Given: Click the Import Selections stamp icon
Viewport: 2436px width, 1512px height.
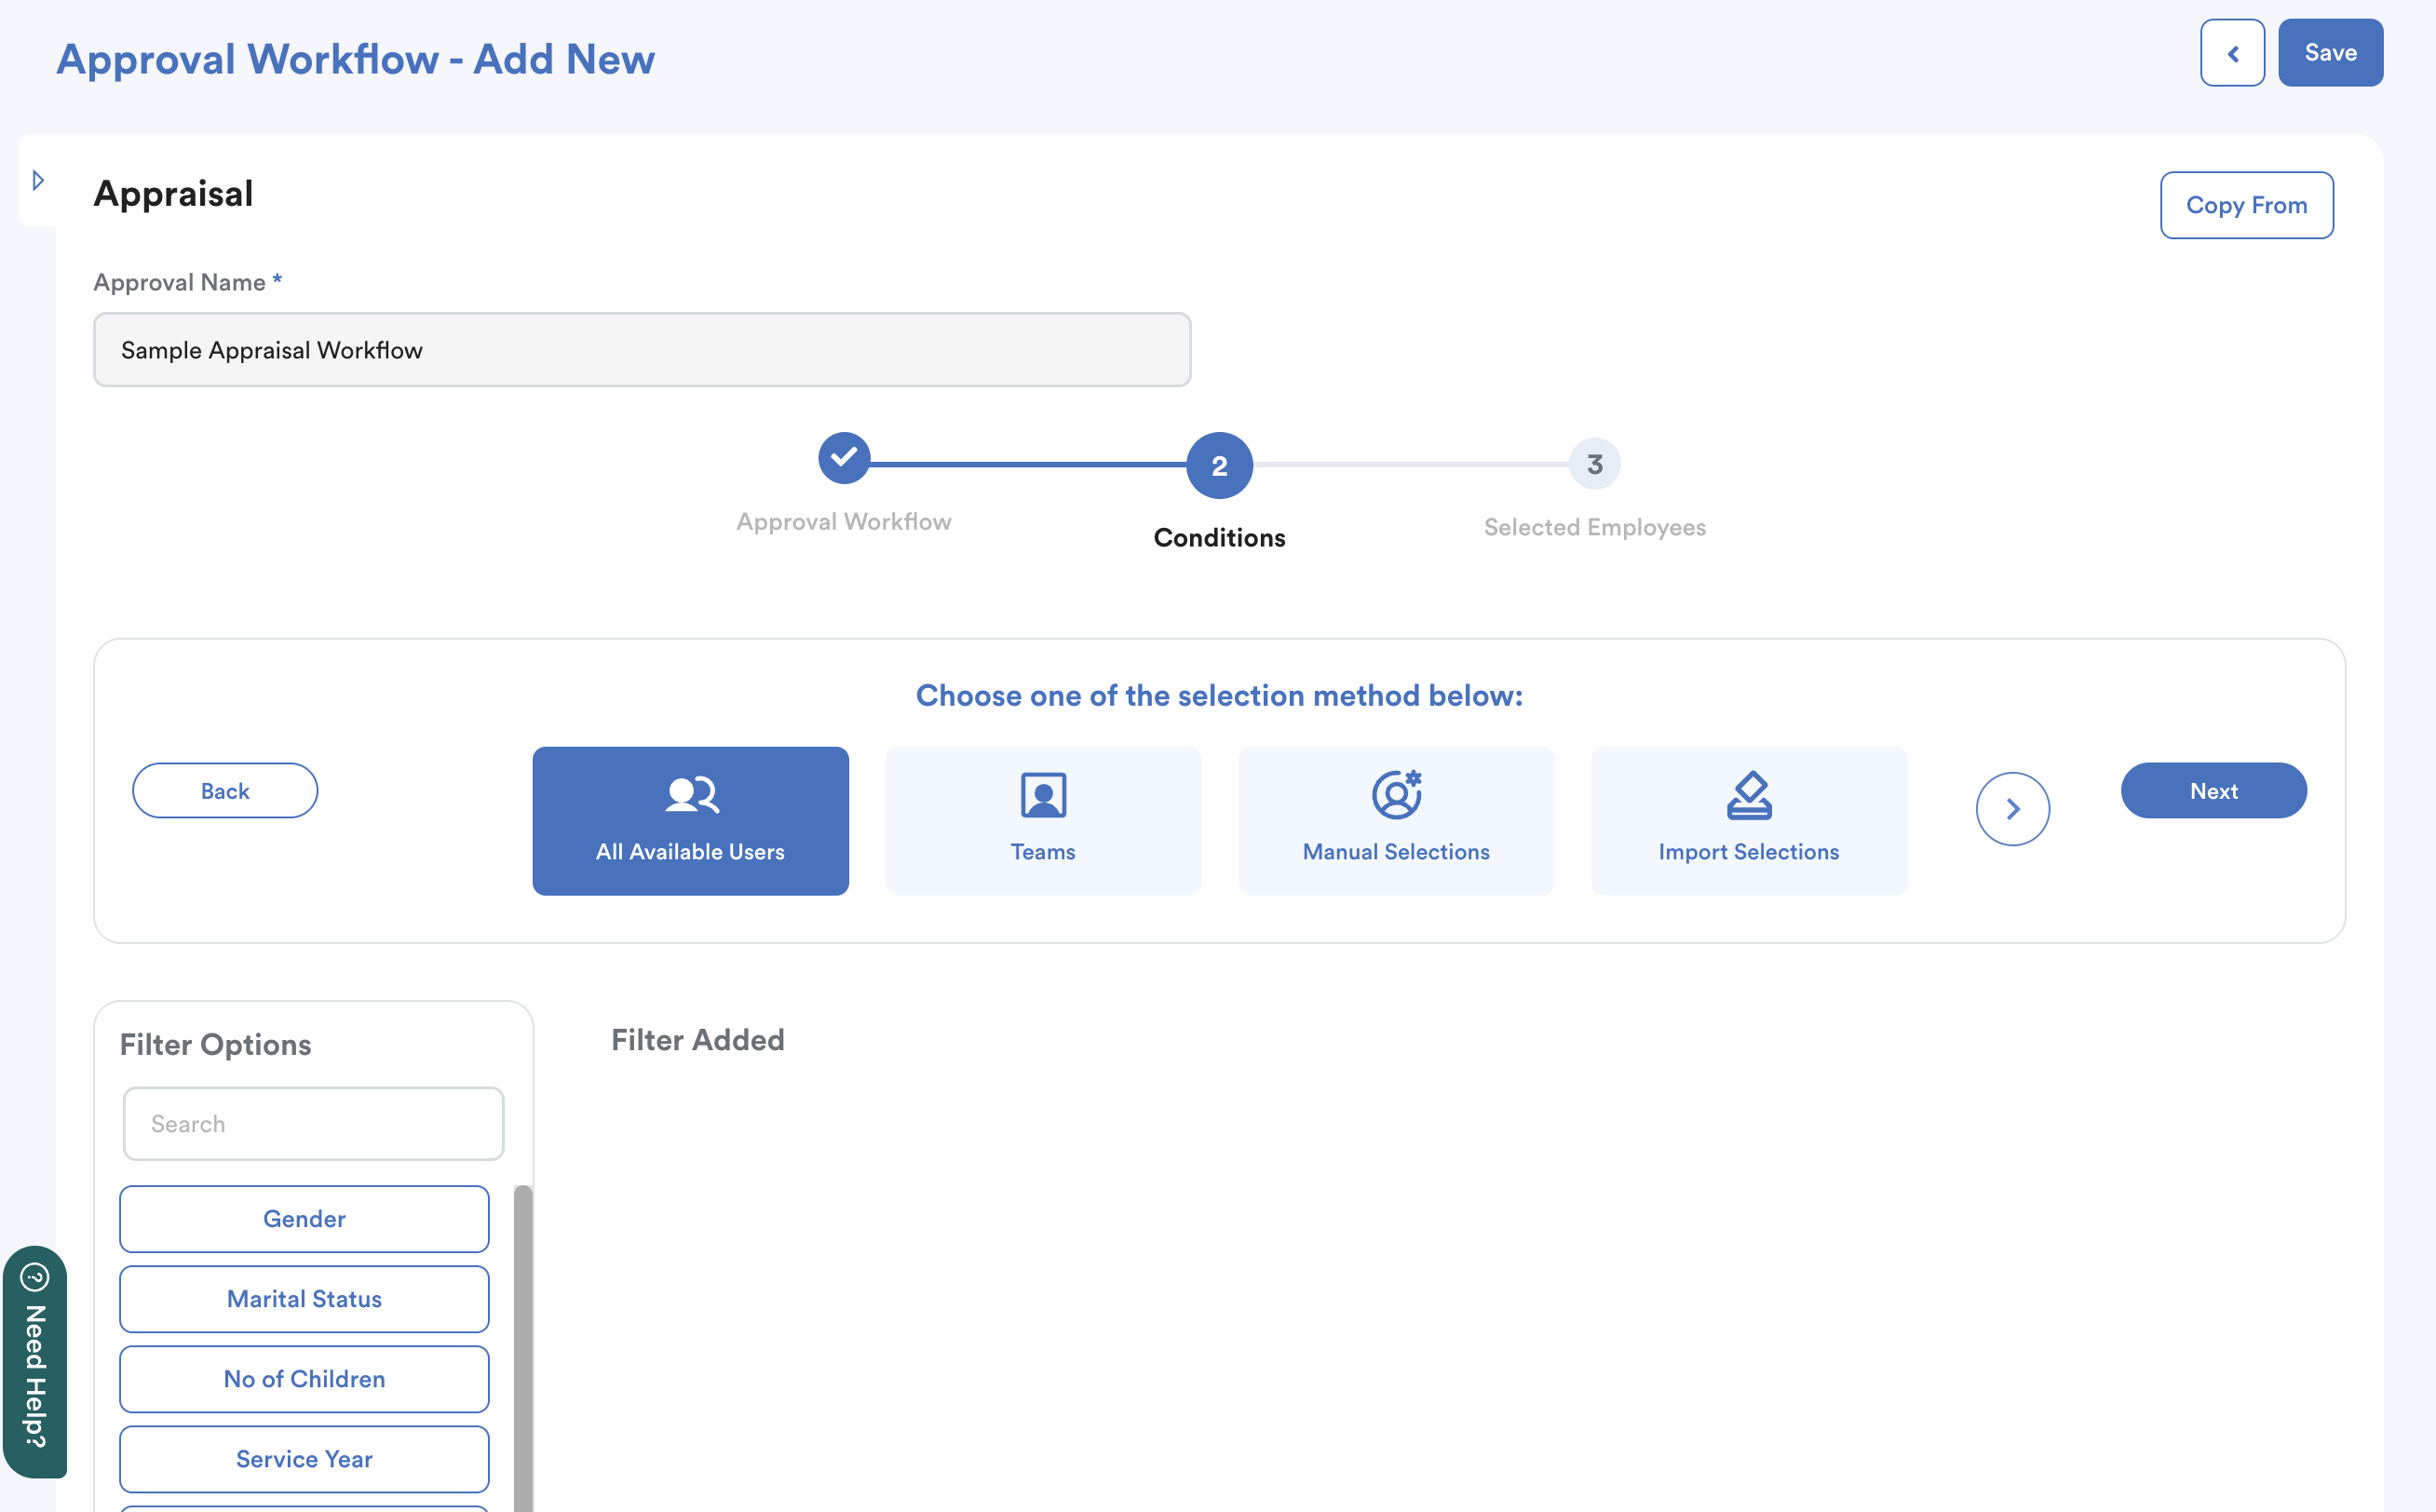Looking at the screenshot, I should pos(1748,795).
